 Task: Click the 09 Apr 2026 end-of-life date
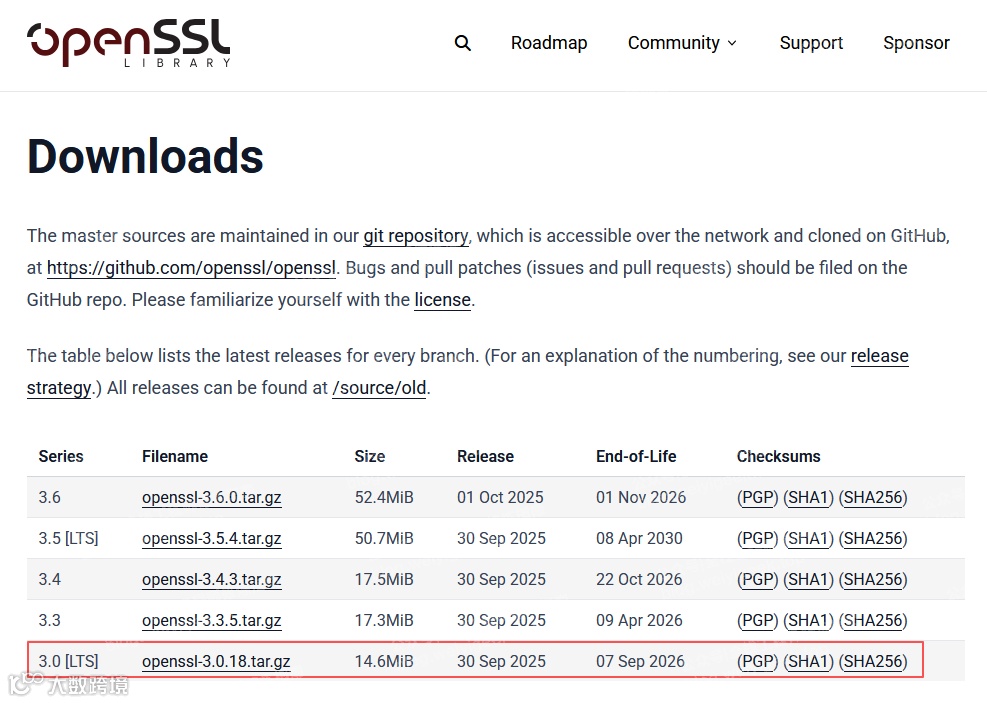(639, 620)
